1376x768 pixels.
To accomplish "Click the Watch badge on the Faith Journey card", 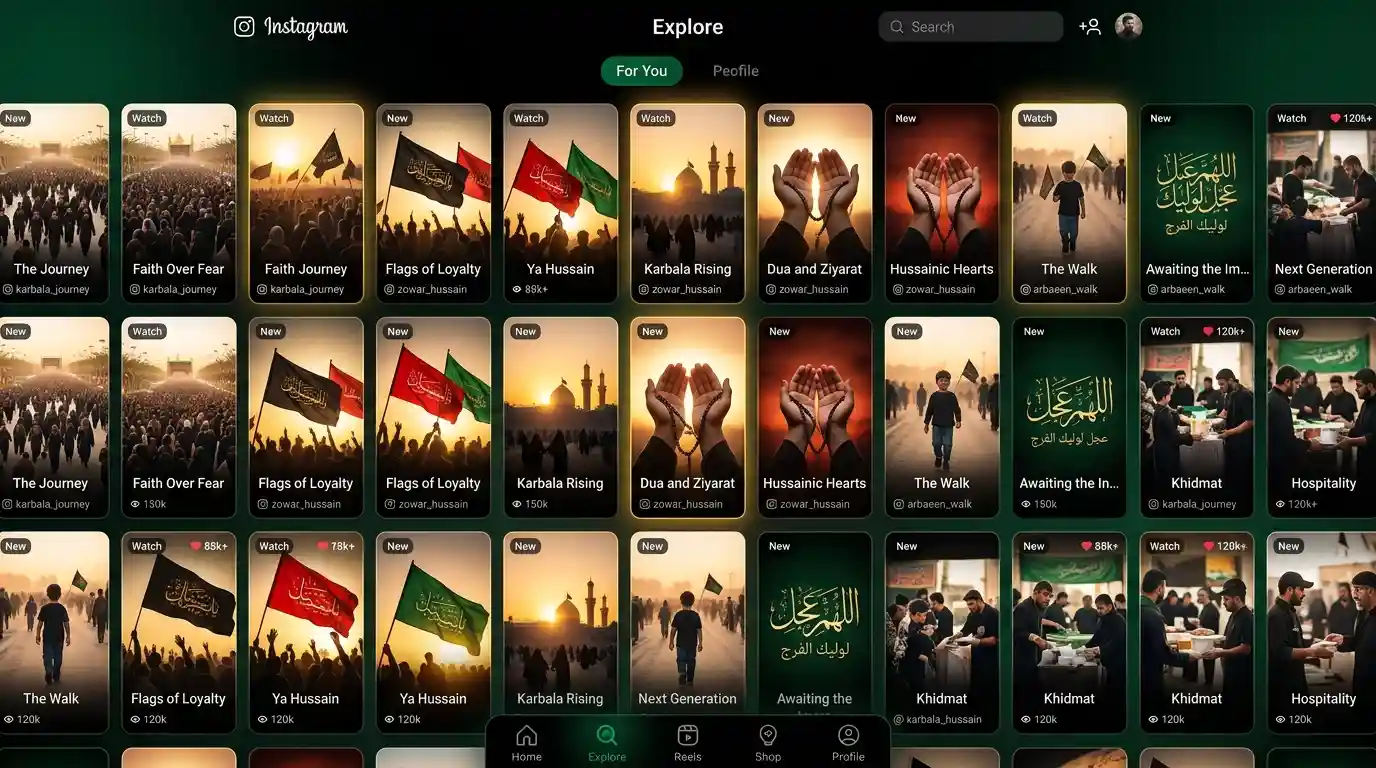I will [x=273, y=118].
